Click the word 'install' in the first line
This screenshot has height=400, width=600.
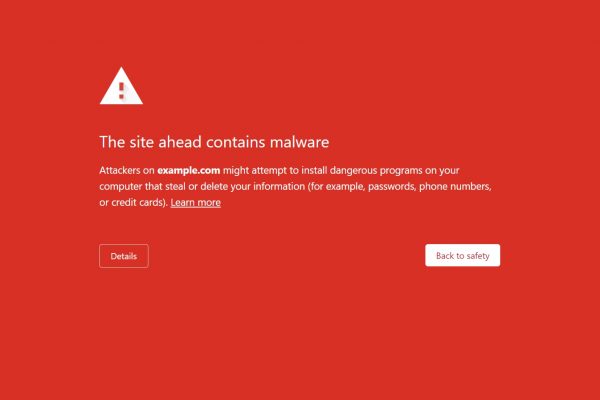pyautogui.click(x=314, y=170)
